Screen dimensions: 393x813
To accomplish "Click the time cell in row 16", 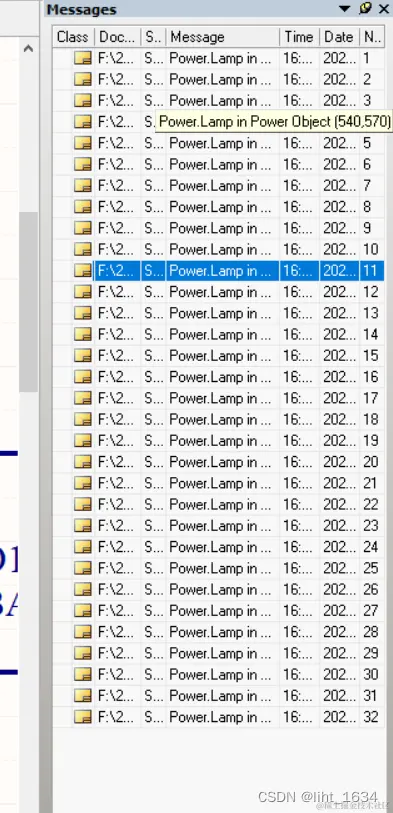I will (299, 377).
